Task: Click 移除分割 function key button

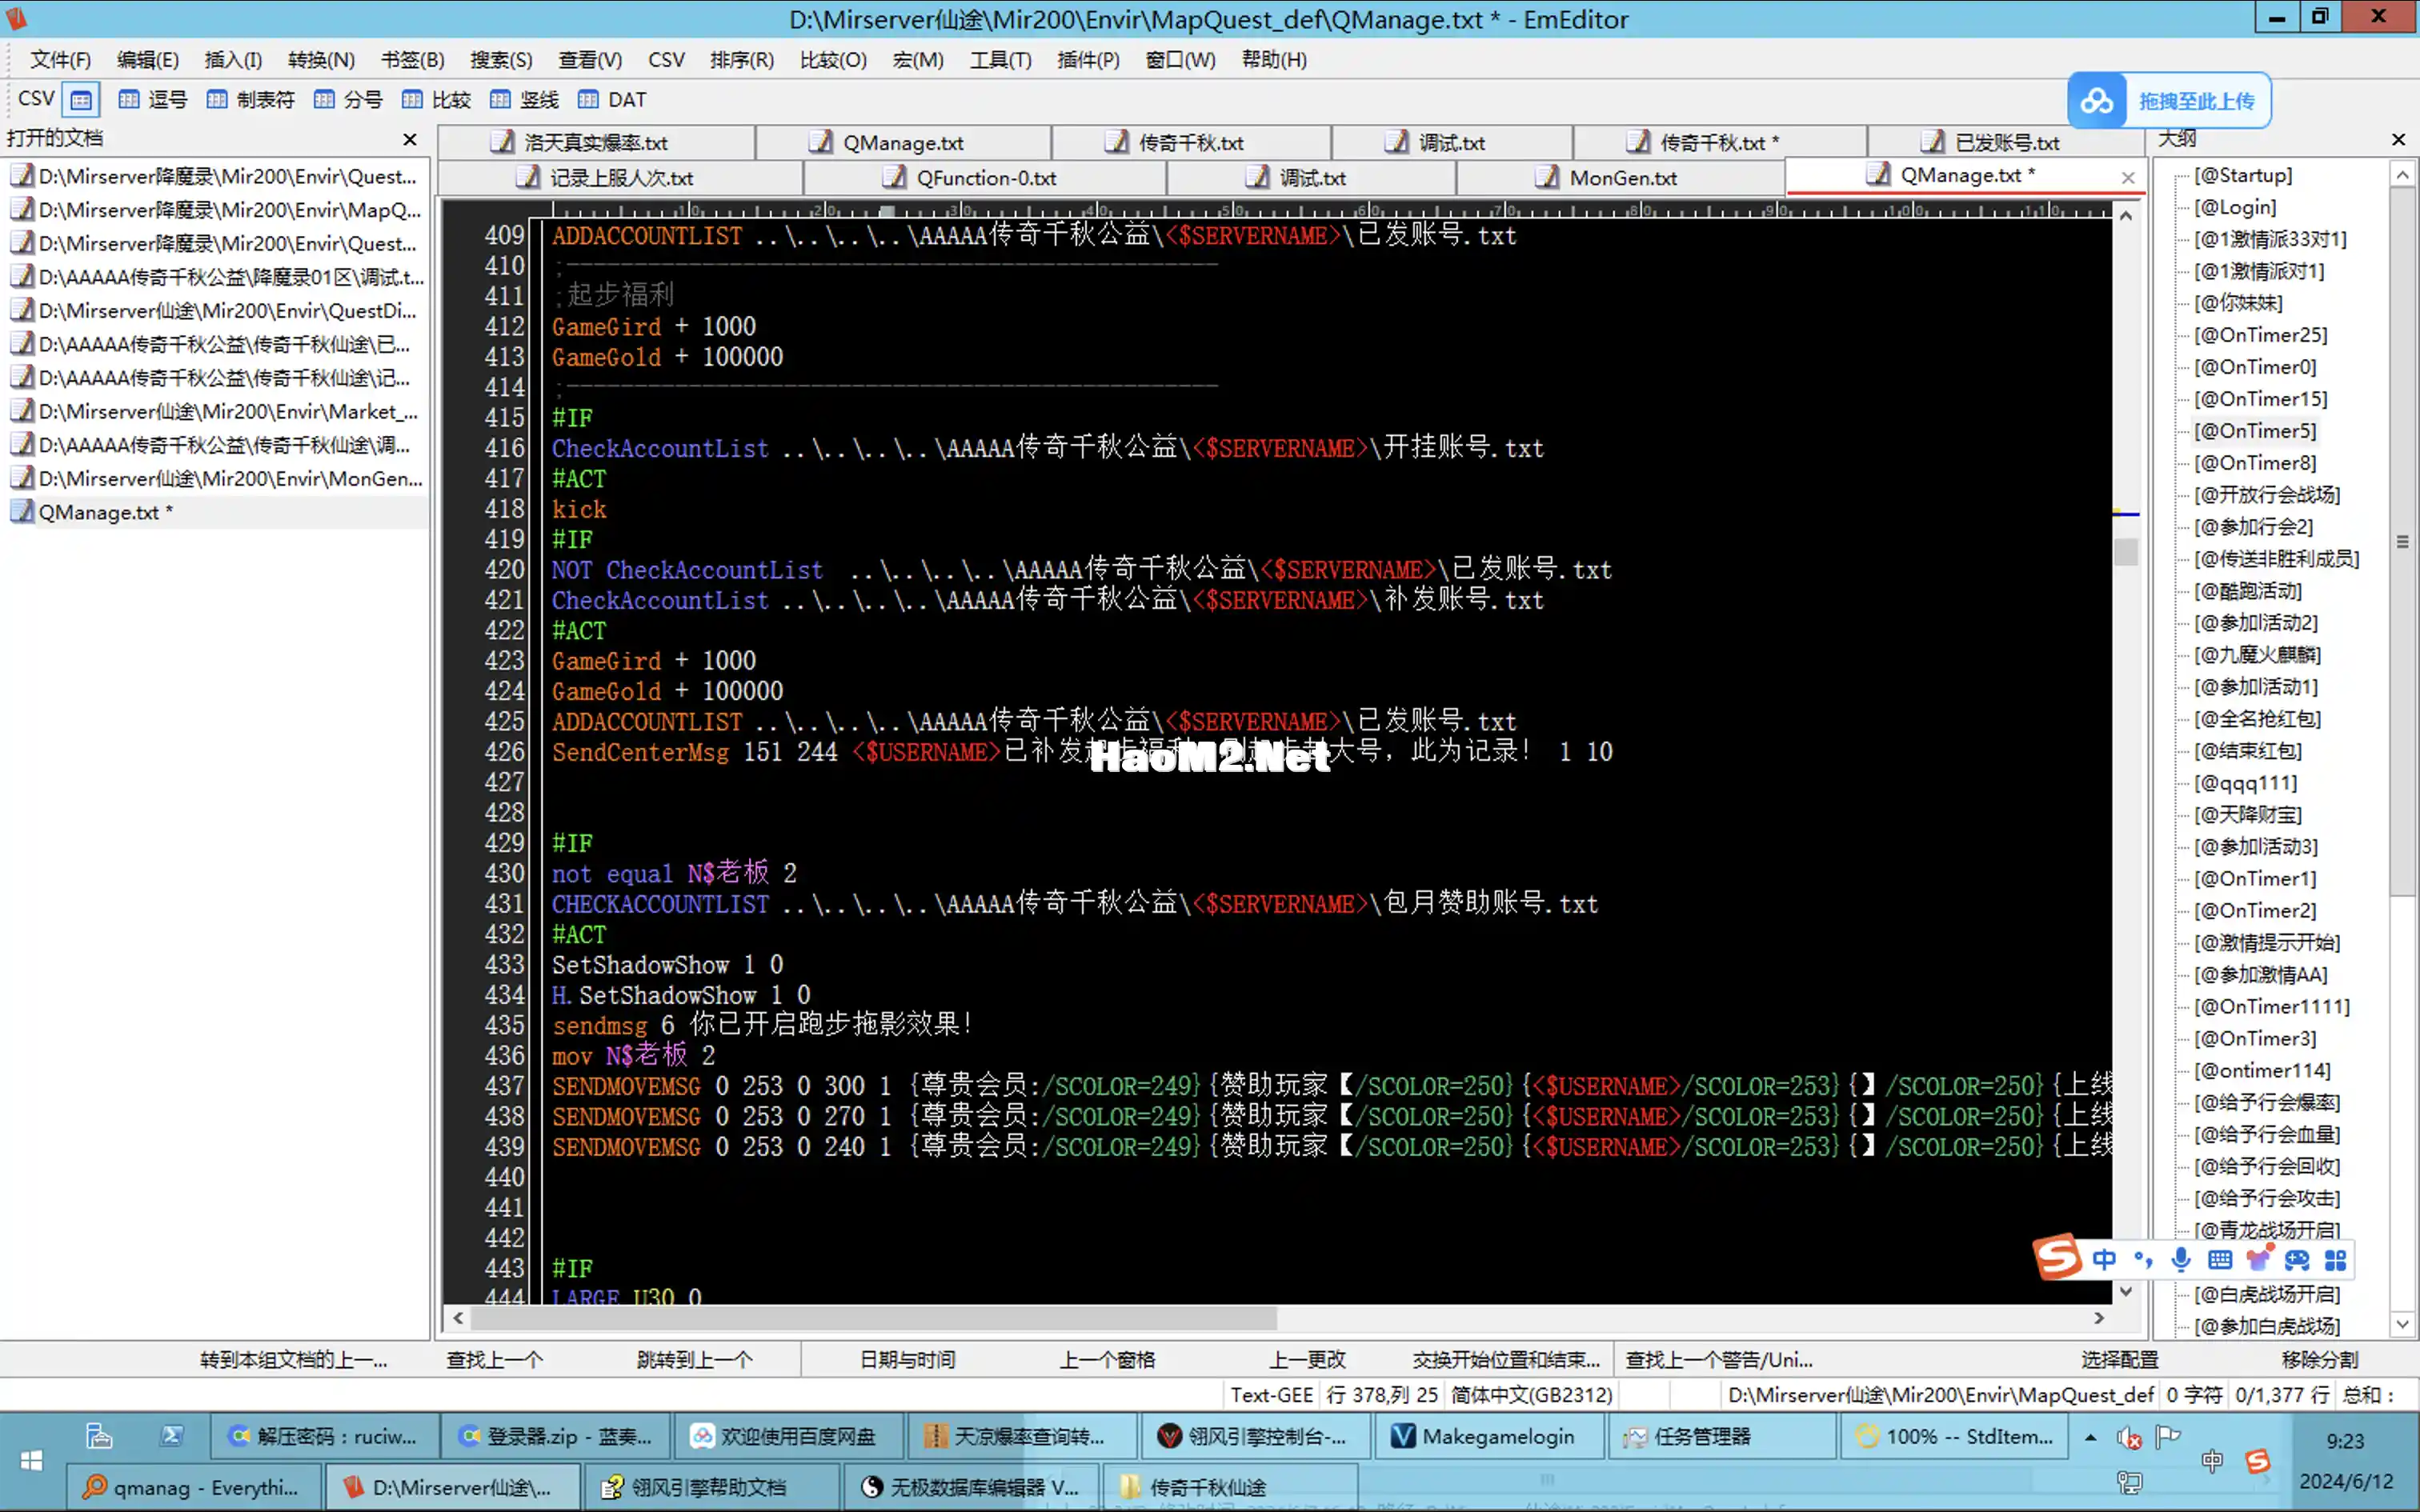Action: (x=2320, y=1360)
